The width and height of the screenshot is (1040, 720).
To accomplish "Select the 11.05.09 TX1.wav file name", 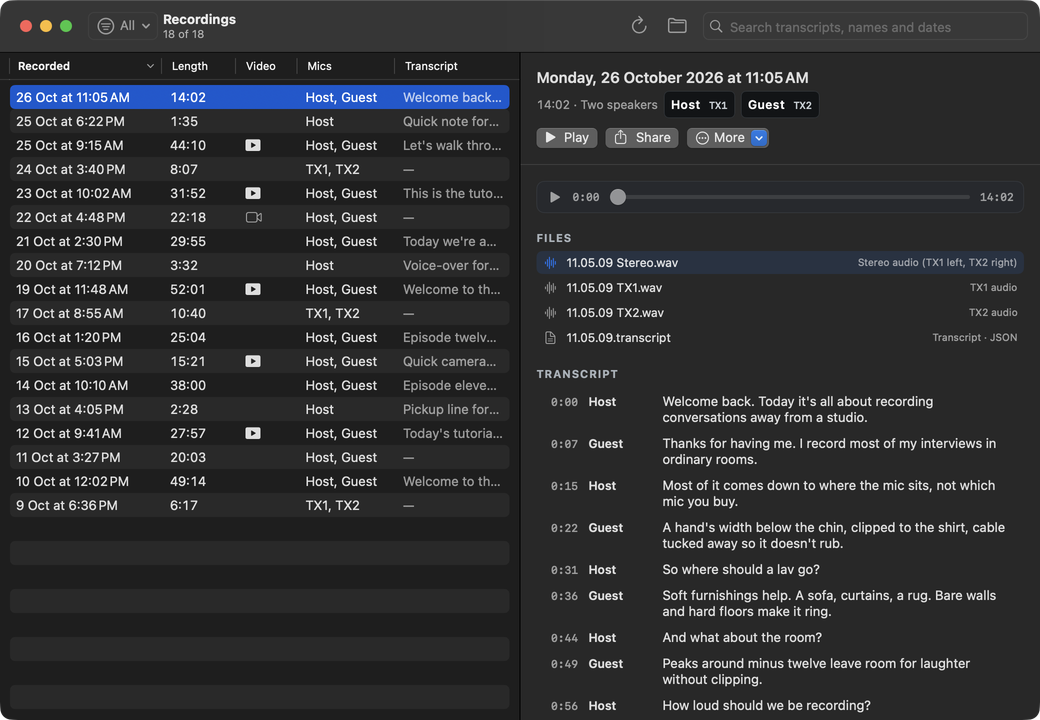I will pyautogui.click(x=614, y=288).
